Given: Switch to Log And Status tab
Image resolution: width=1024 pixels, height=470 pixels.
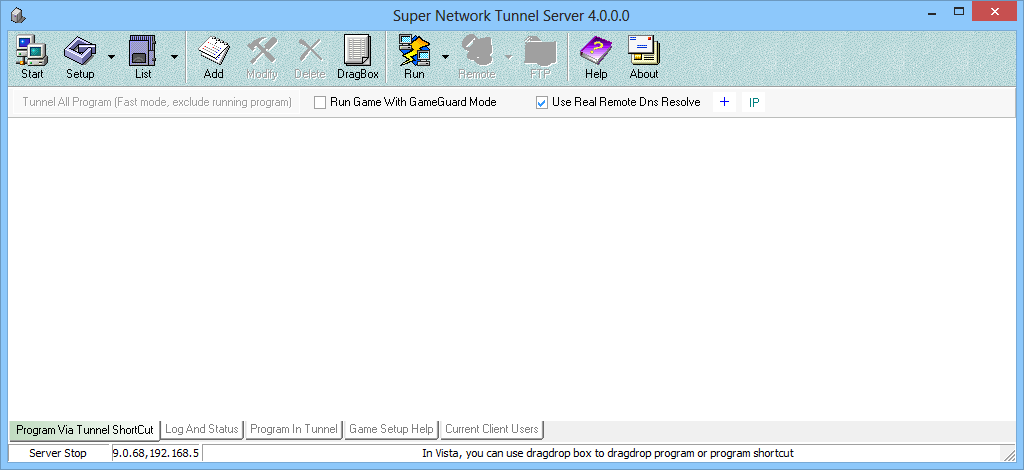Looking at the screenshot, I should point(202,430).
